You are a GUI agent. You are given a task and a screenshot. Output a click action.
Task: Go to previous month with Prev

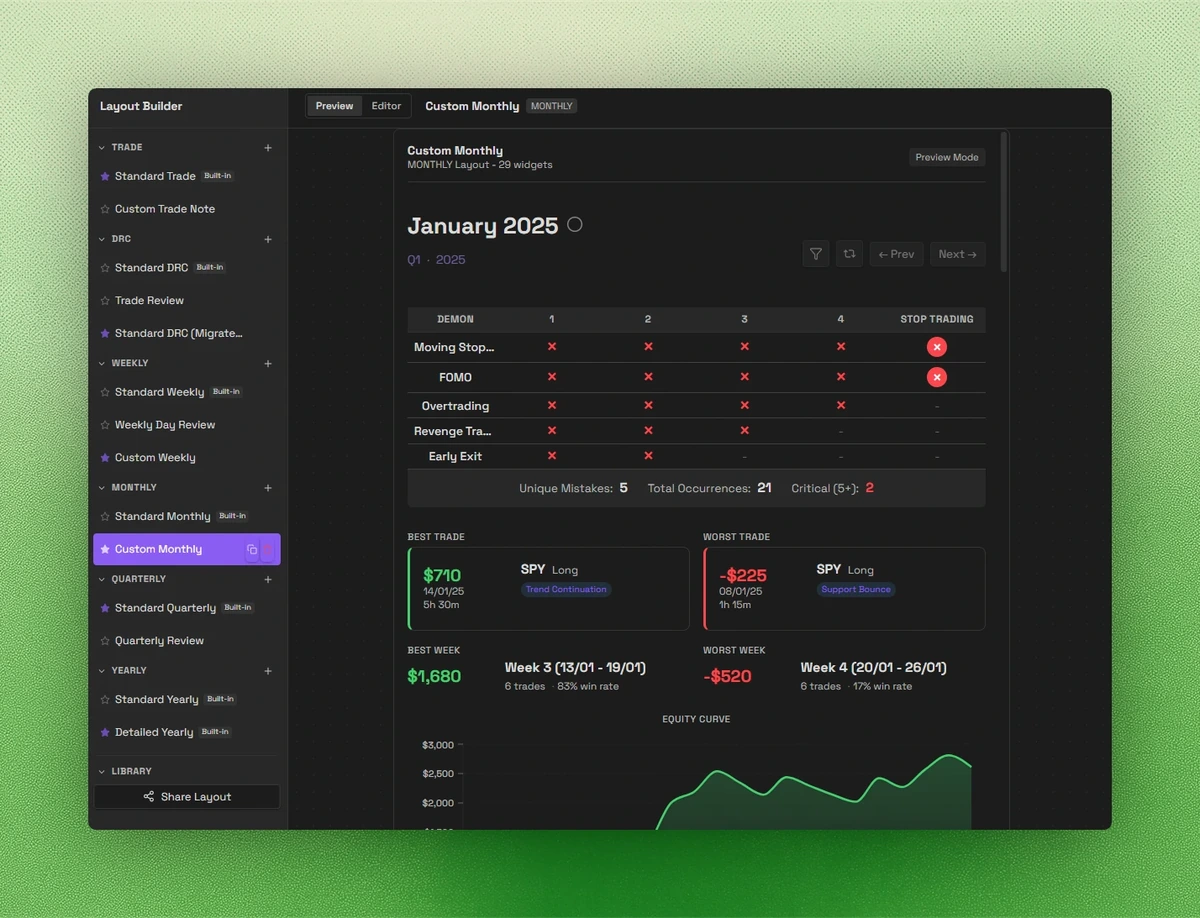pyautogui.click(x=896, y=254)
